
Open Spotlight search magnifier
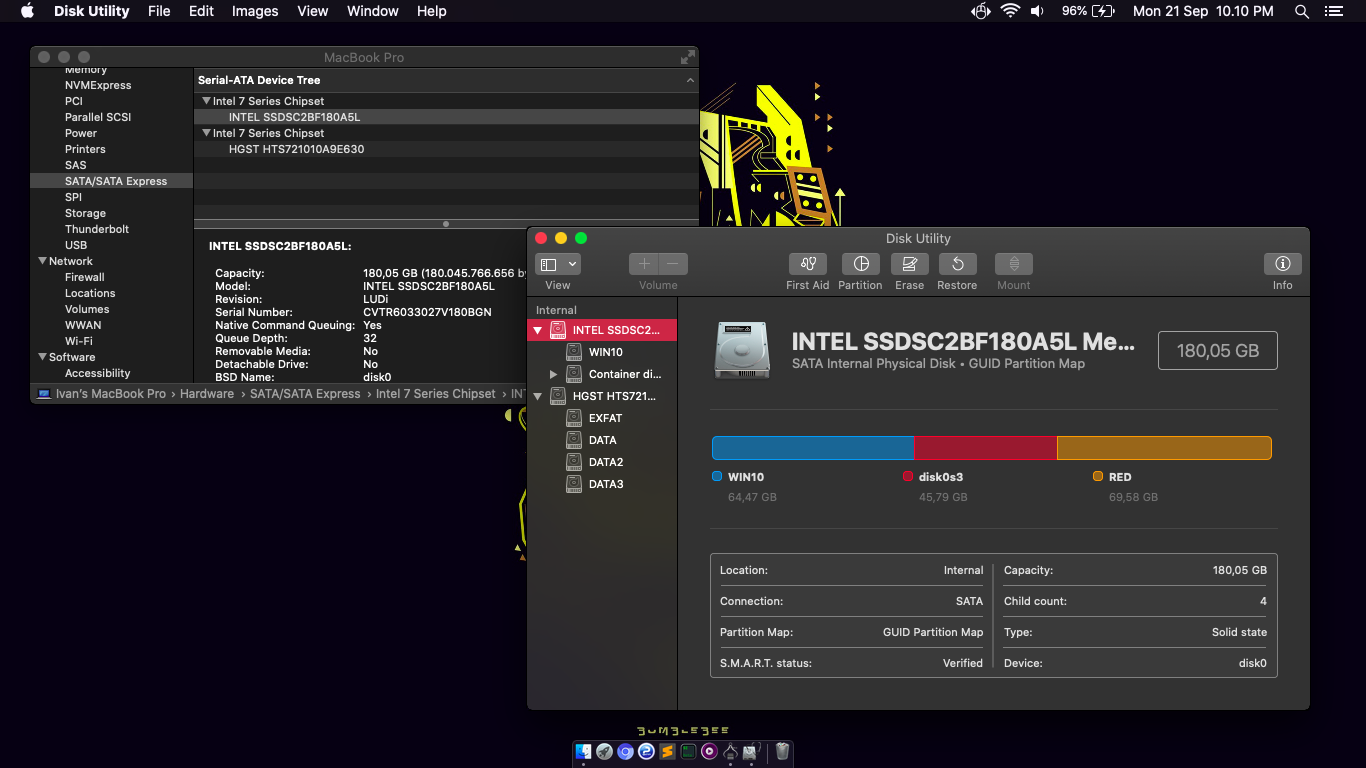(1302, 11)
